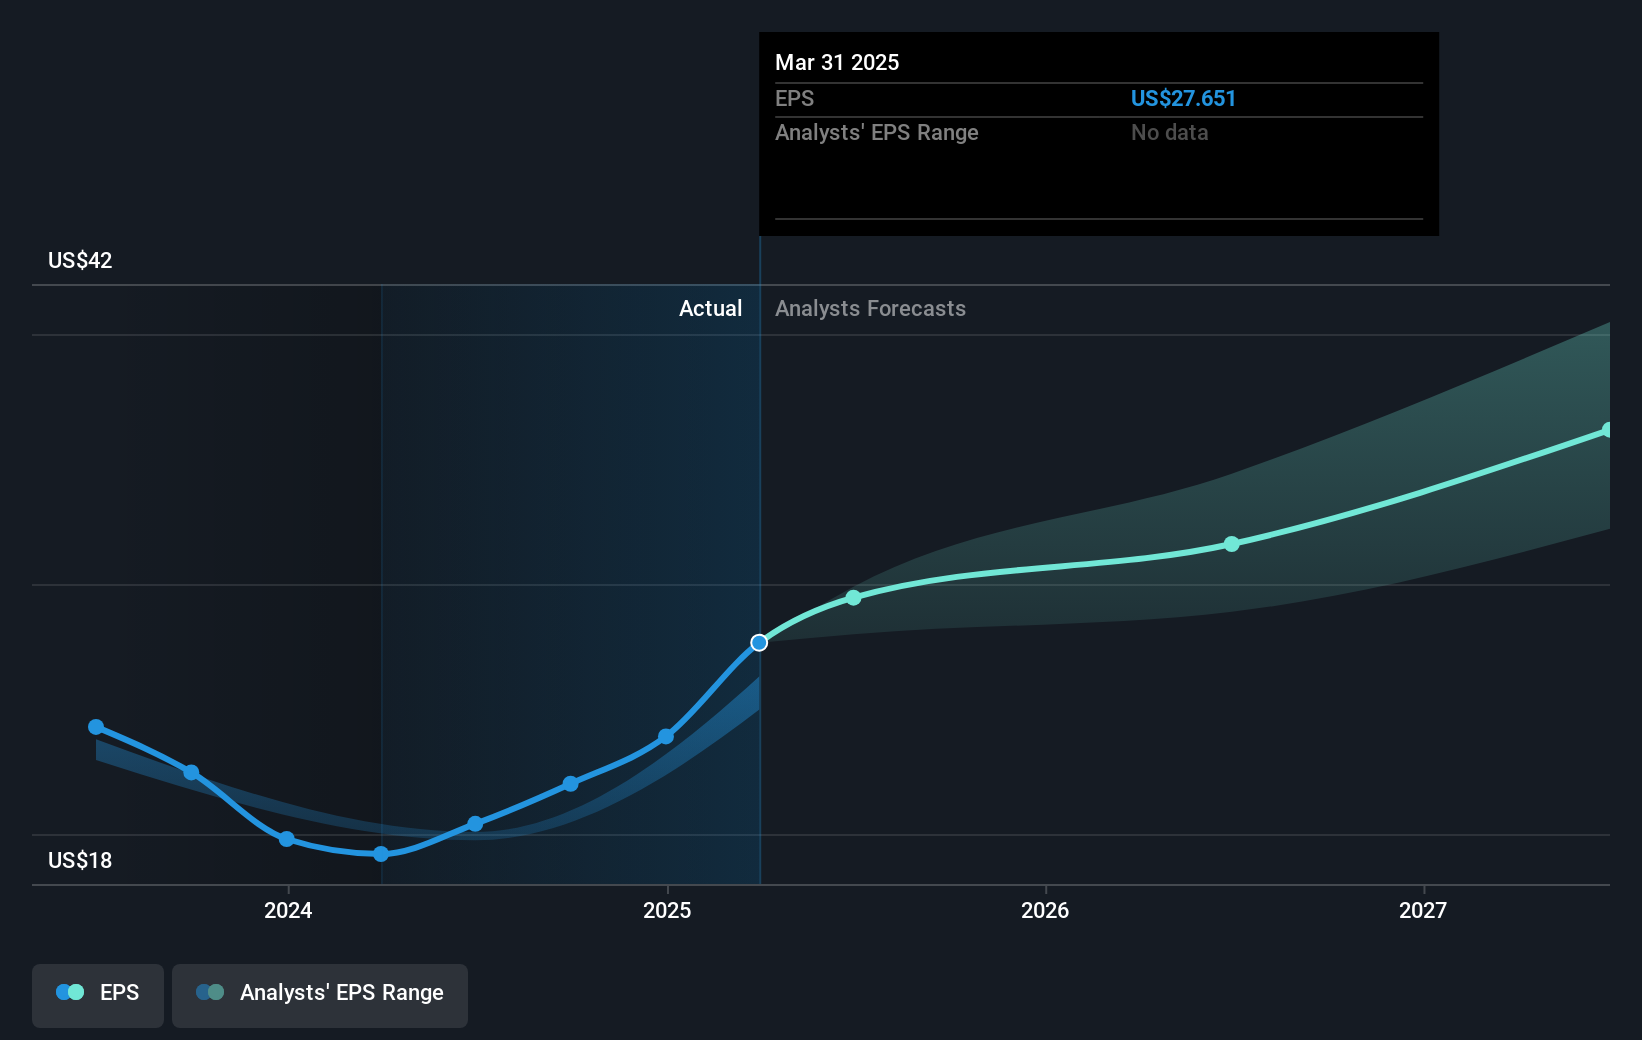The width and height of the screenshot is (1642, 1040).
Task: Click the Actual section label
Action: point(711,308)
